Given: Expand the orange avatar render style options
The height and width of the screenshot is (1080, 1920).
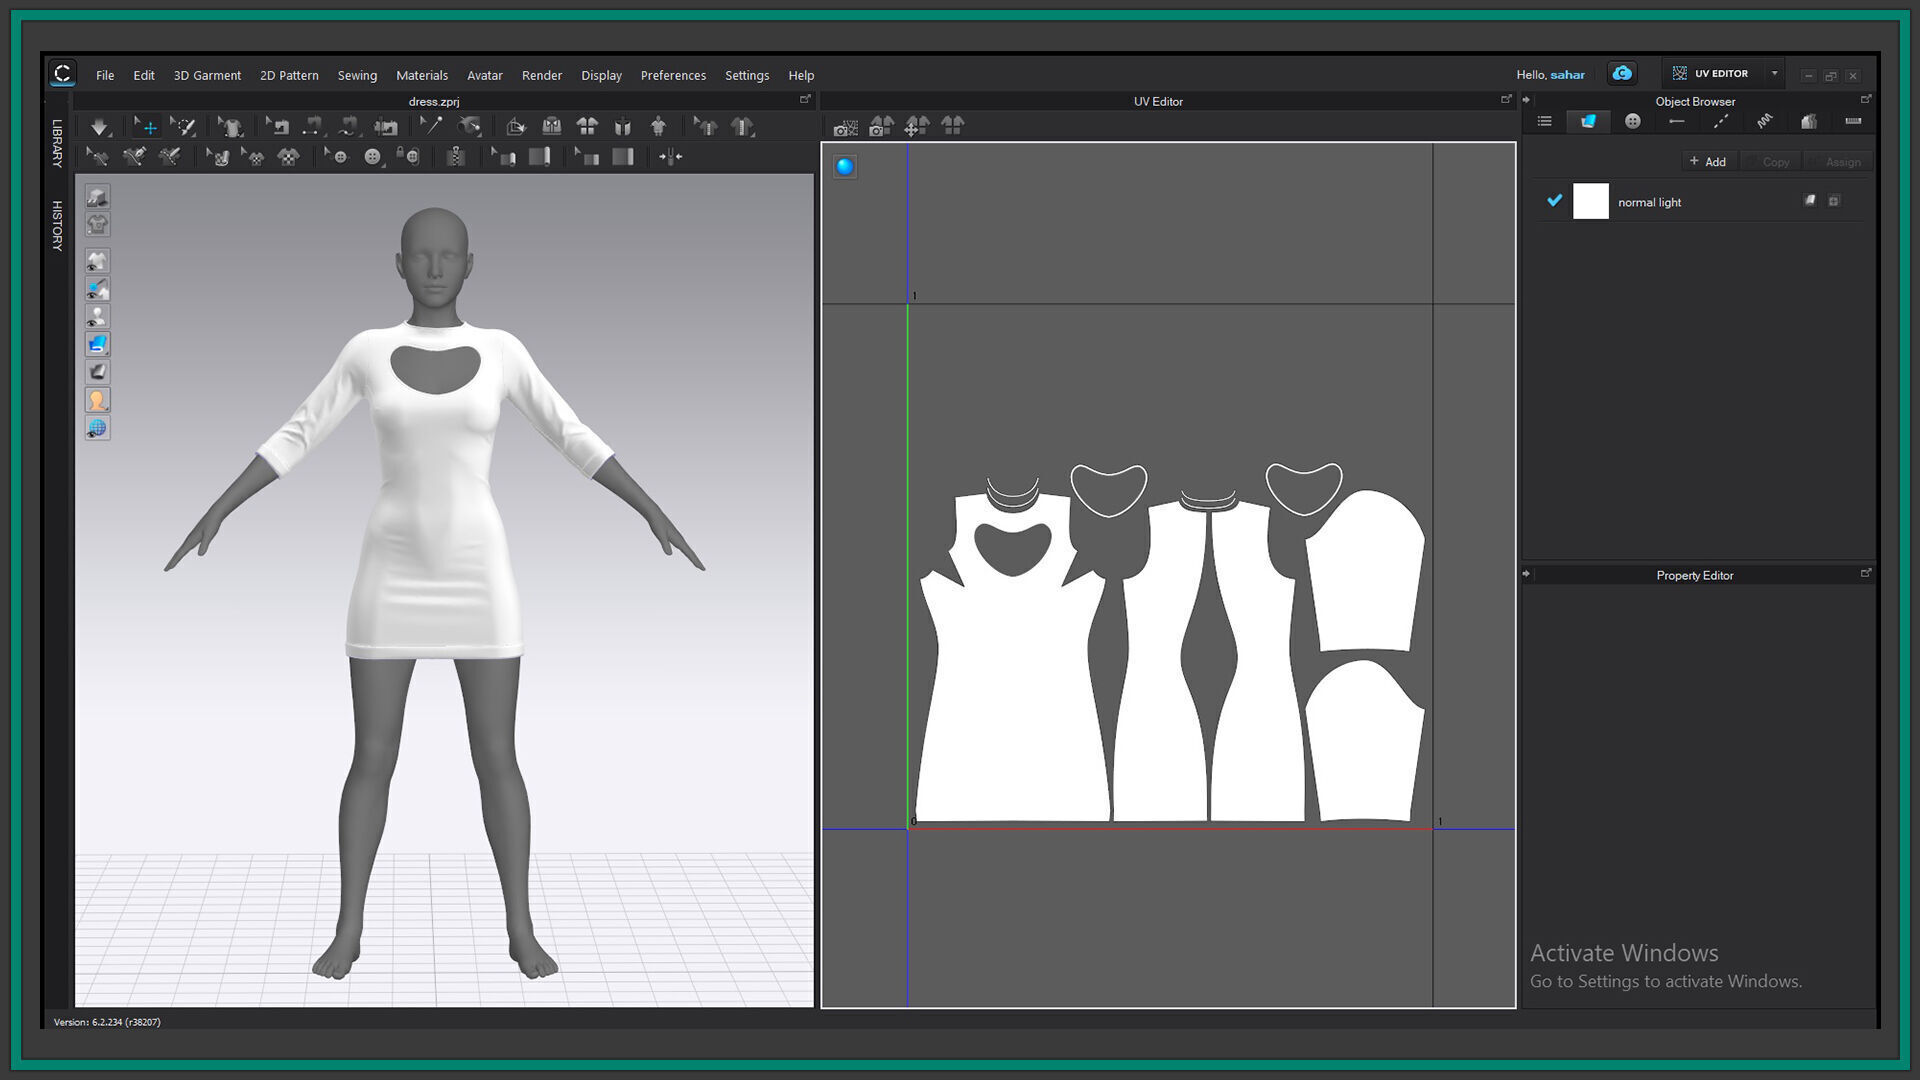Looking at the screenshot, I should click(97, 401).
